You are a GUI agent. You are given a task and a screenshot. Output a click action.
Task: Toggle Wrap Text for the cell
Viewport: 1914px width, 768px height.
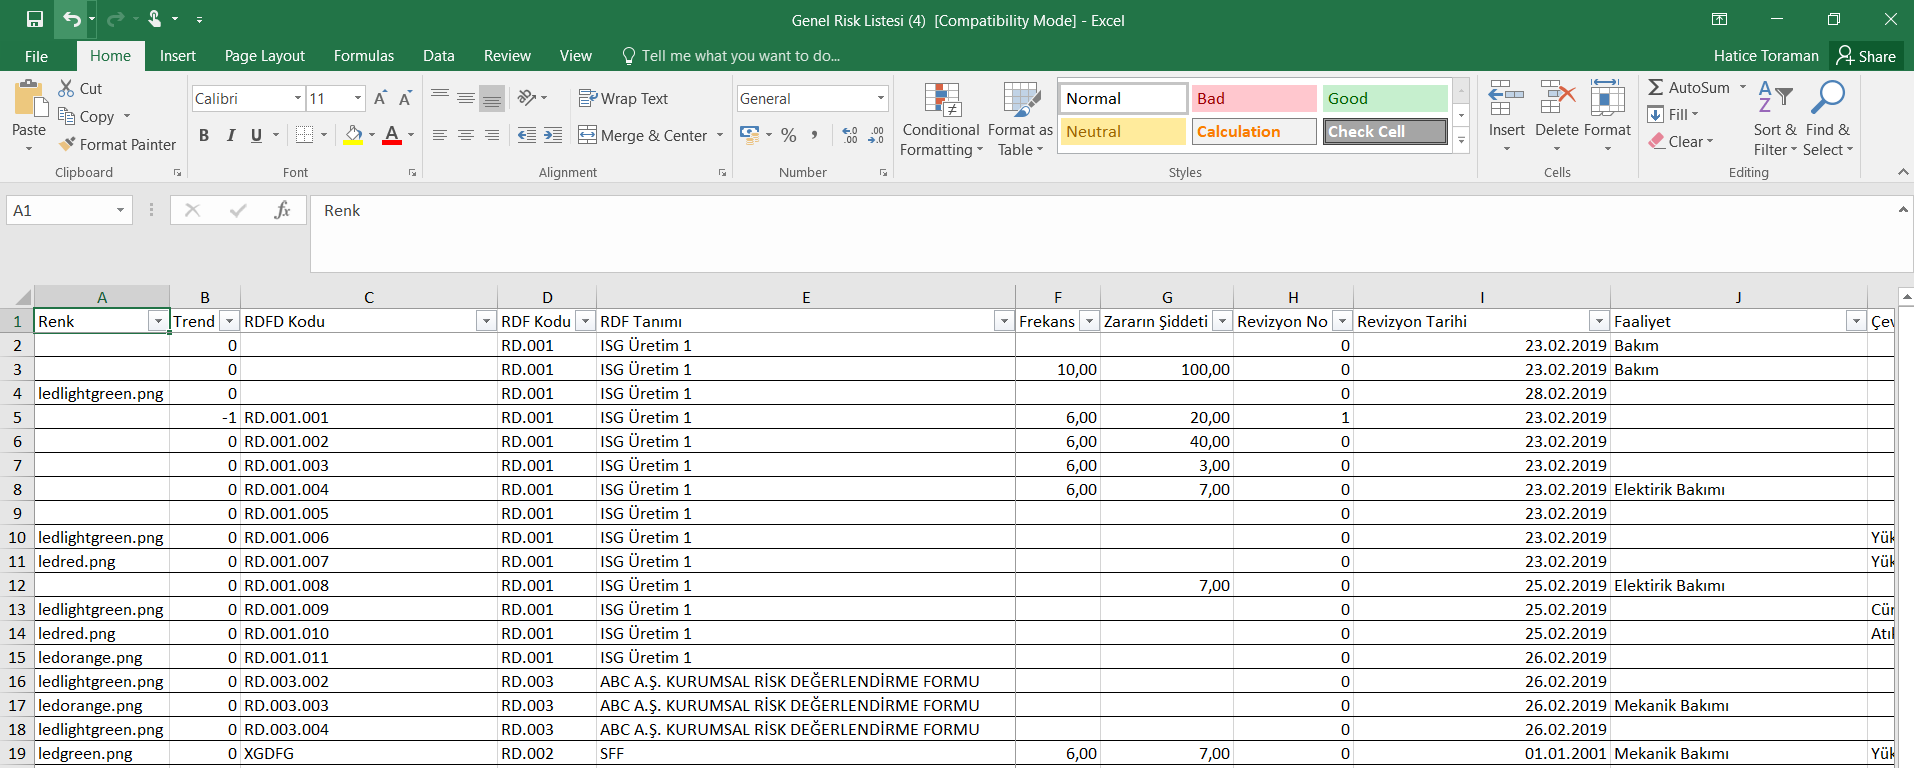[623, 98]
